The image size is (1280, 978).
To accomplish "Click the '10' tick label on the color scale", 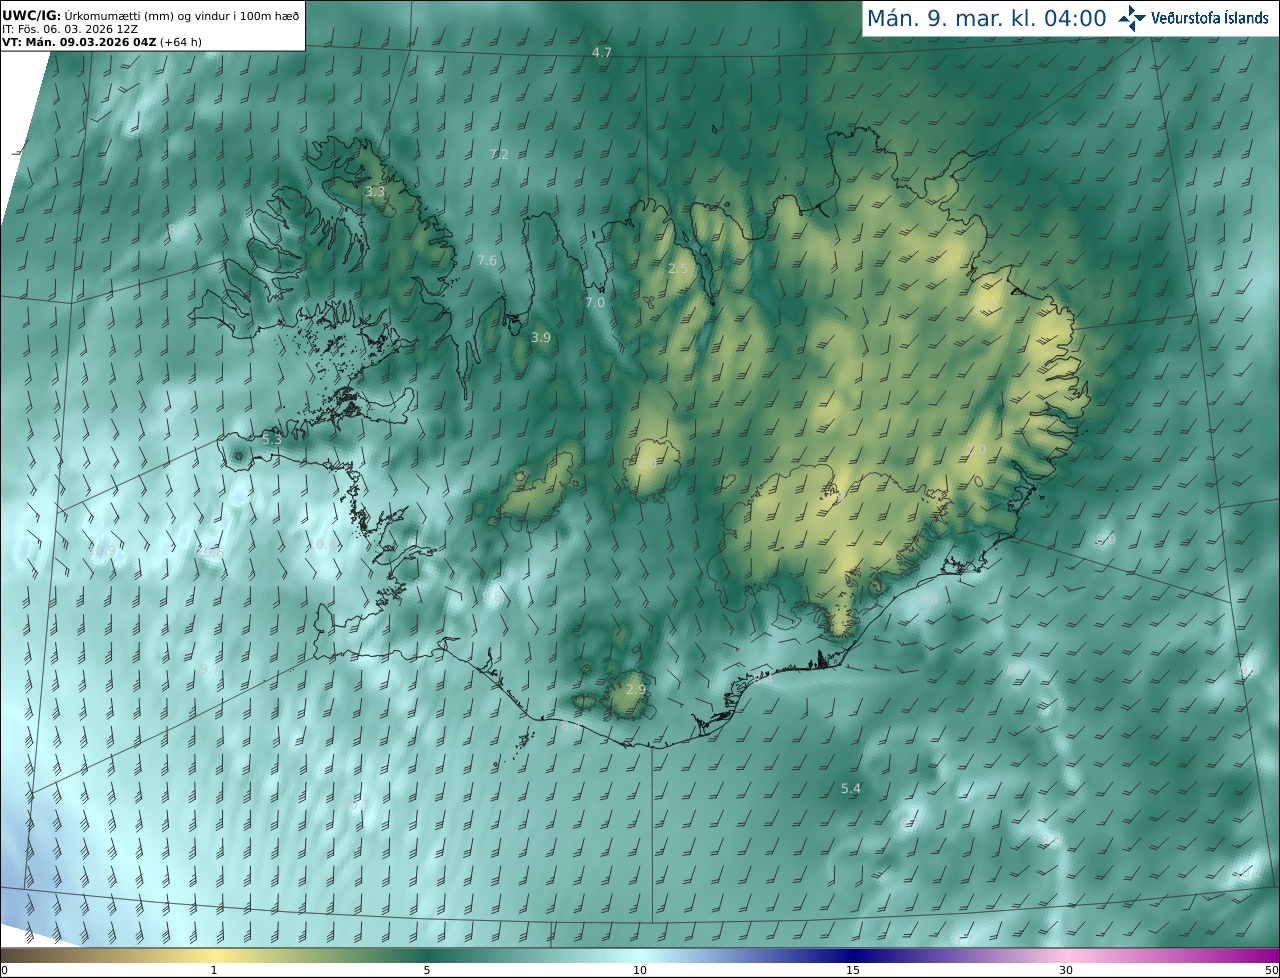I will [x=640, y=970].
